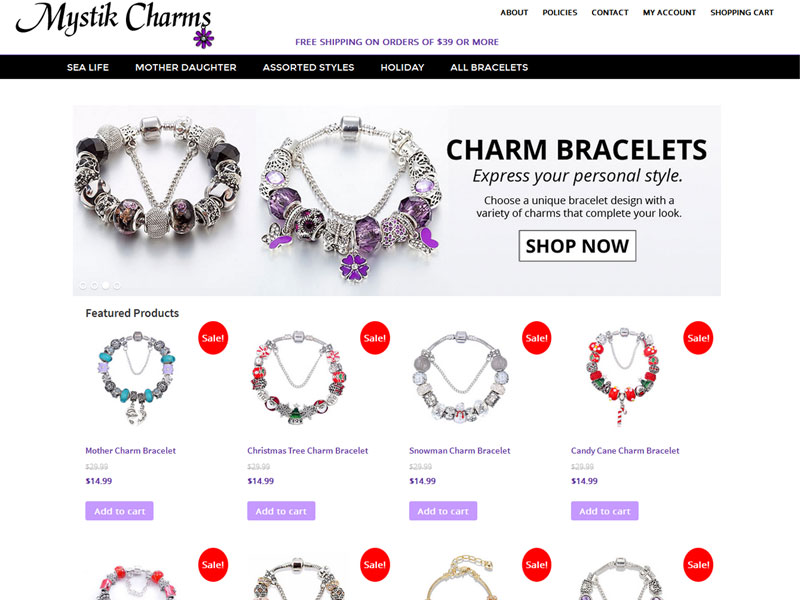Click the Candy Cane Charm Bracelet thumbnail image

[x=622, y=377]
